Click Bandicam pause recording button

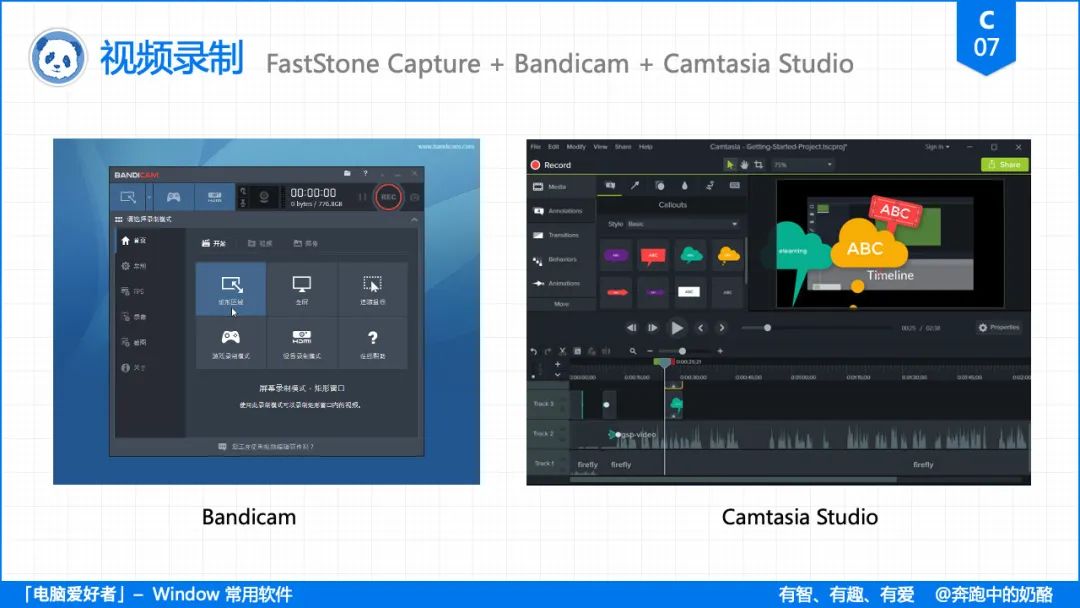362,197
